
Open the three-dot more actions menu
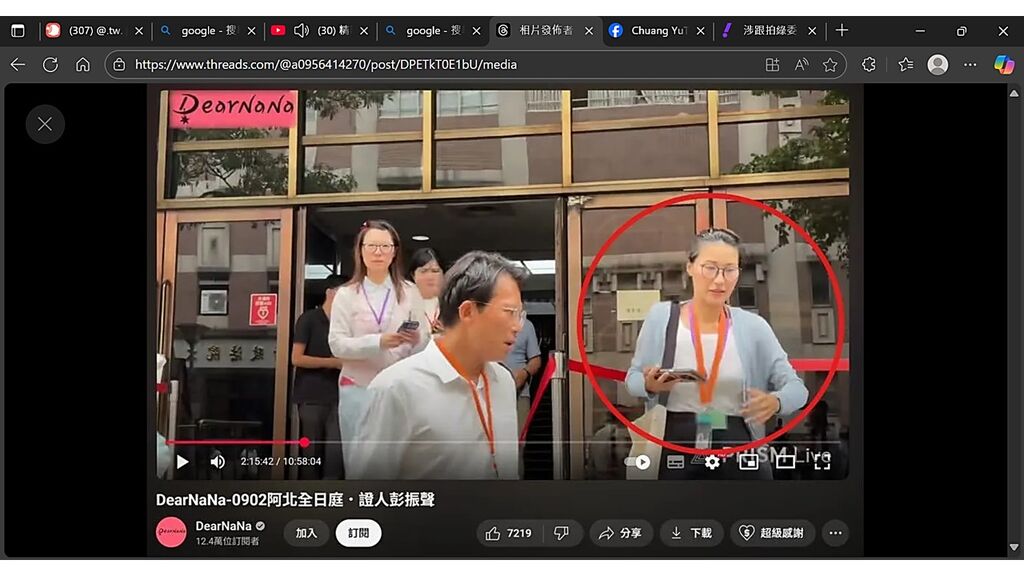coord(835,533)
